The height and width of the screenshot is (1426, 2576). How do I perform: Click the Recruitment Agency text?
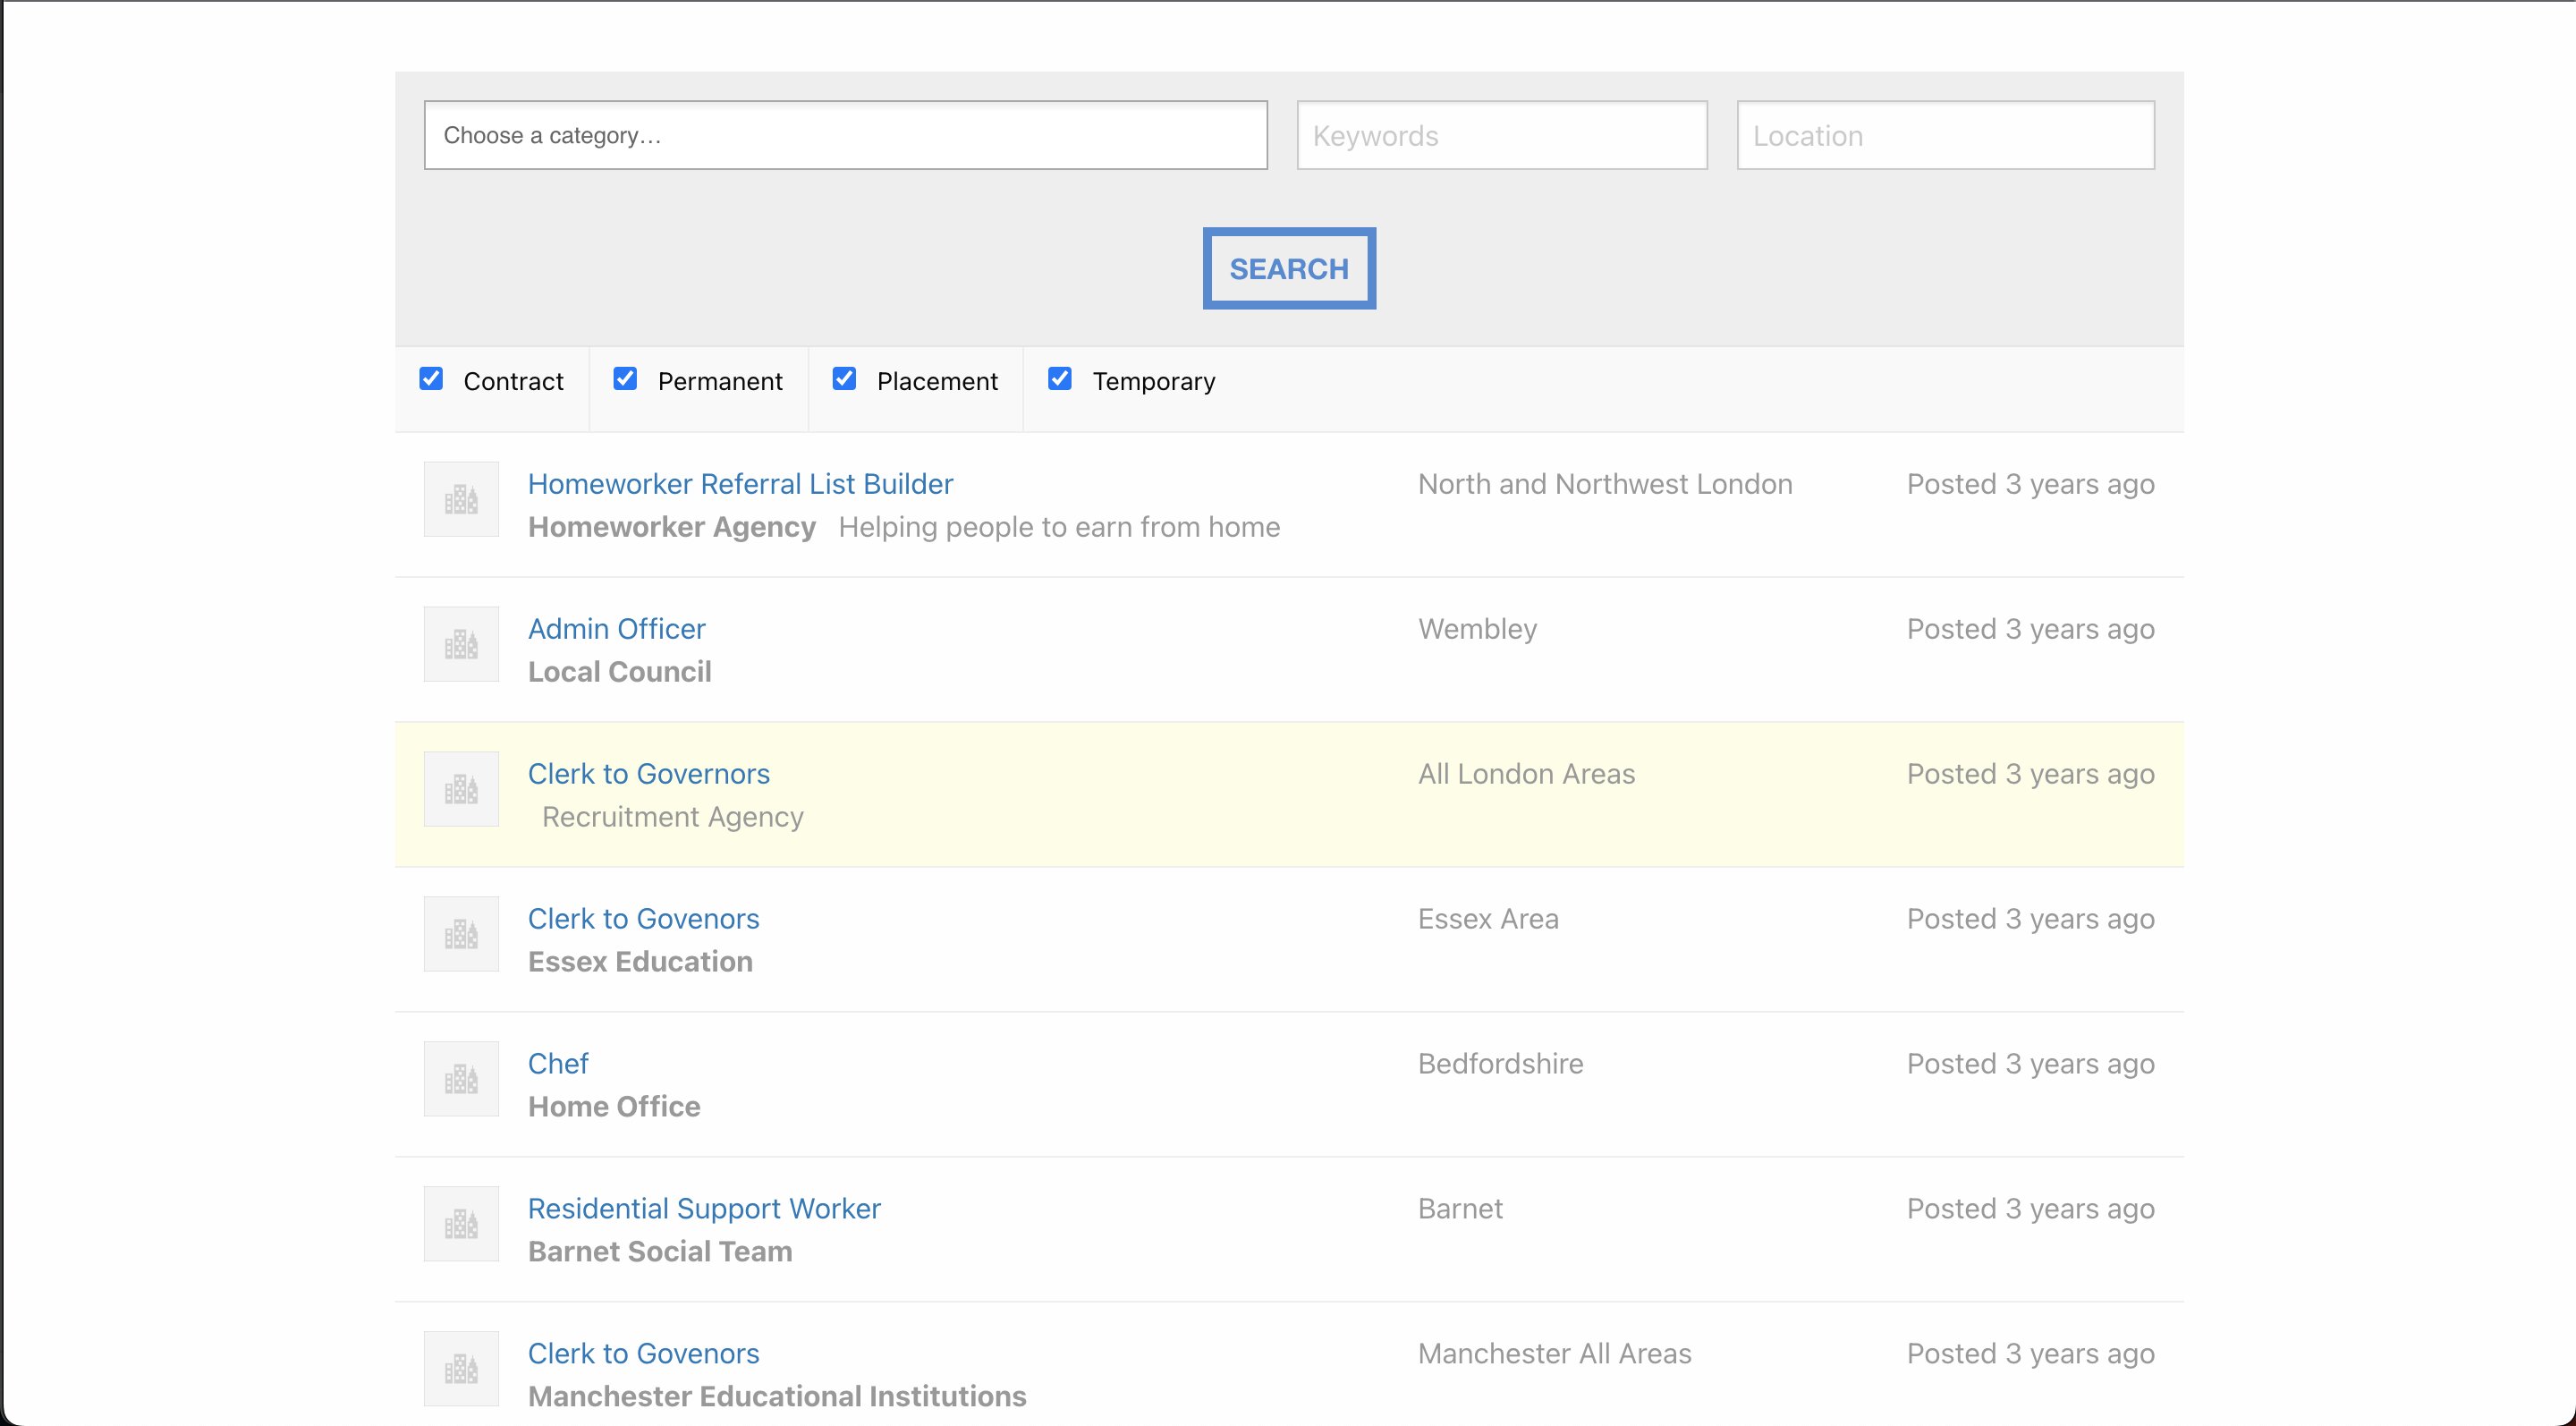tap(673, 817)
